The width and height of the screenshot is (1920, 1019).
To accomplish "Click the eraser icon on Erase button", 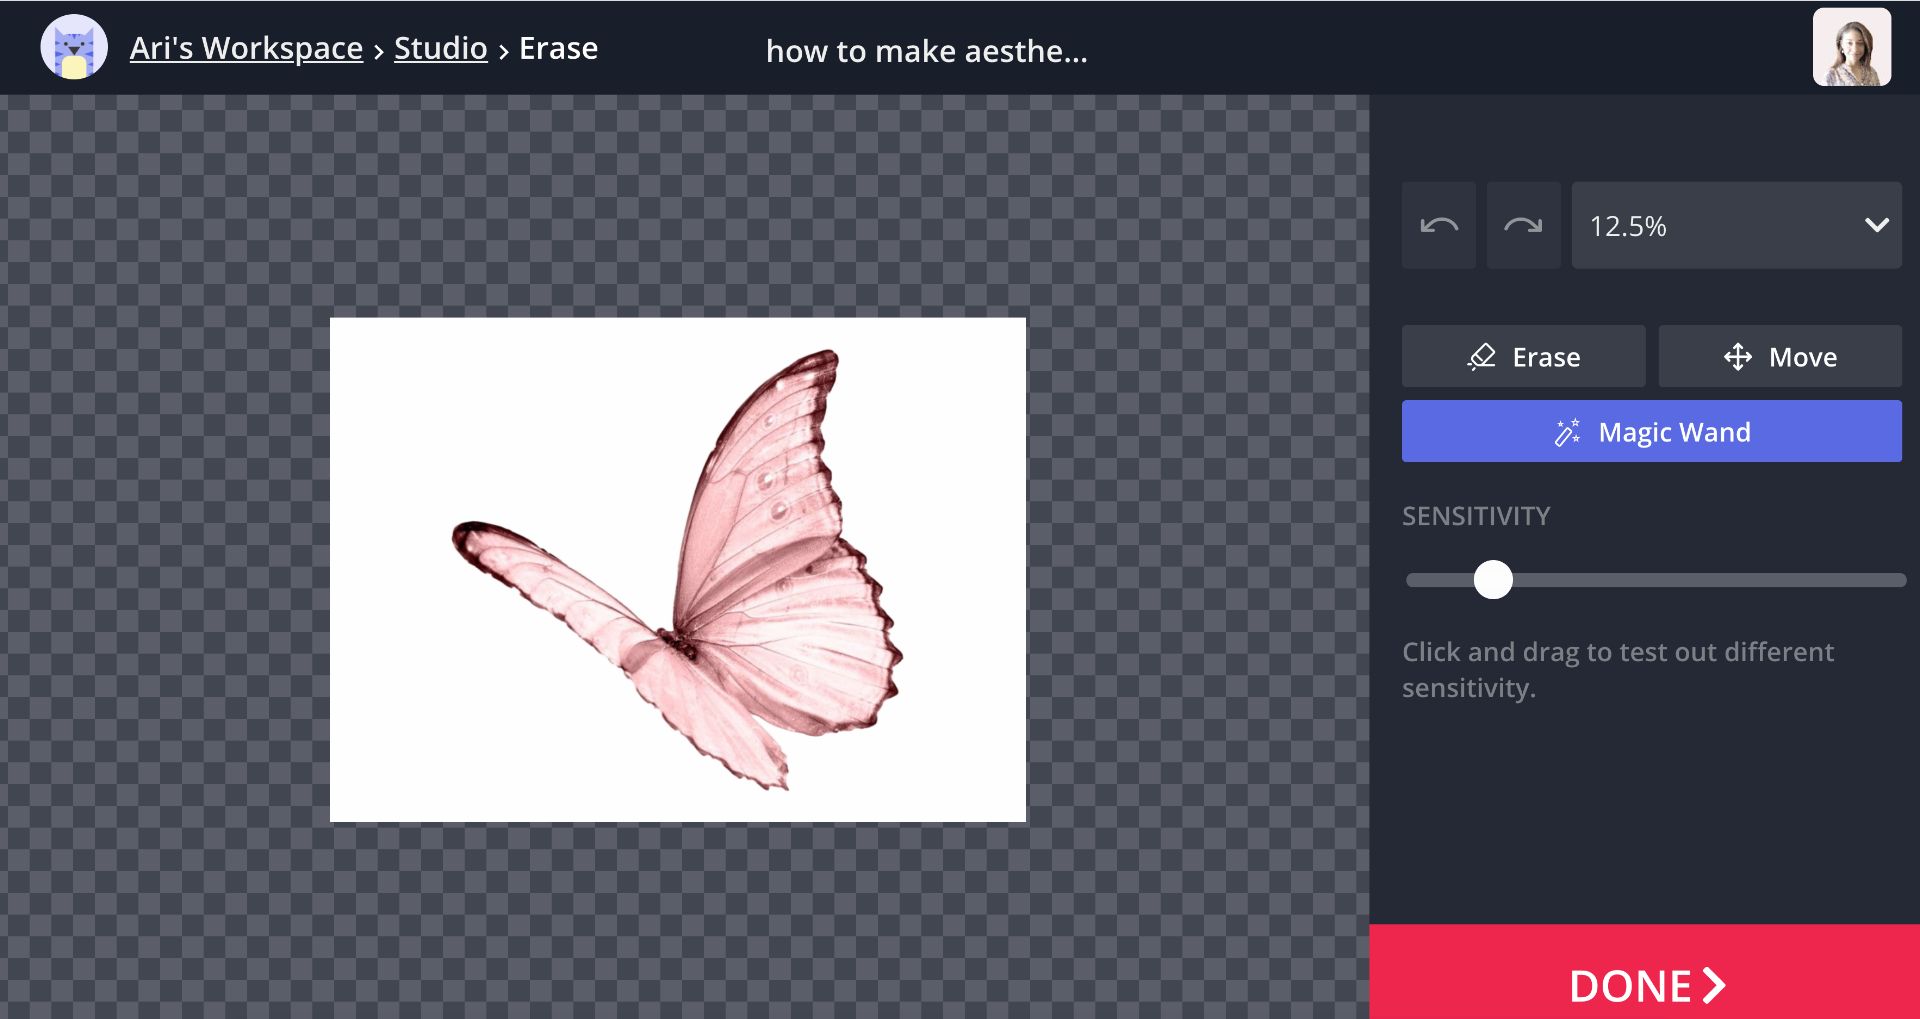I will (x=1481, y=357).
